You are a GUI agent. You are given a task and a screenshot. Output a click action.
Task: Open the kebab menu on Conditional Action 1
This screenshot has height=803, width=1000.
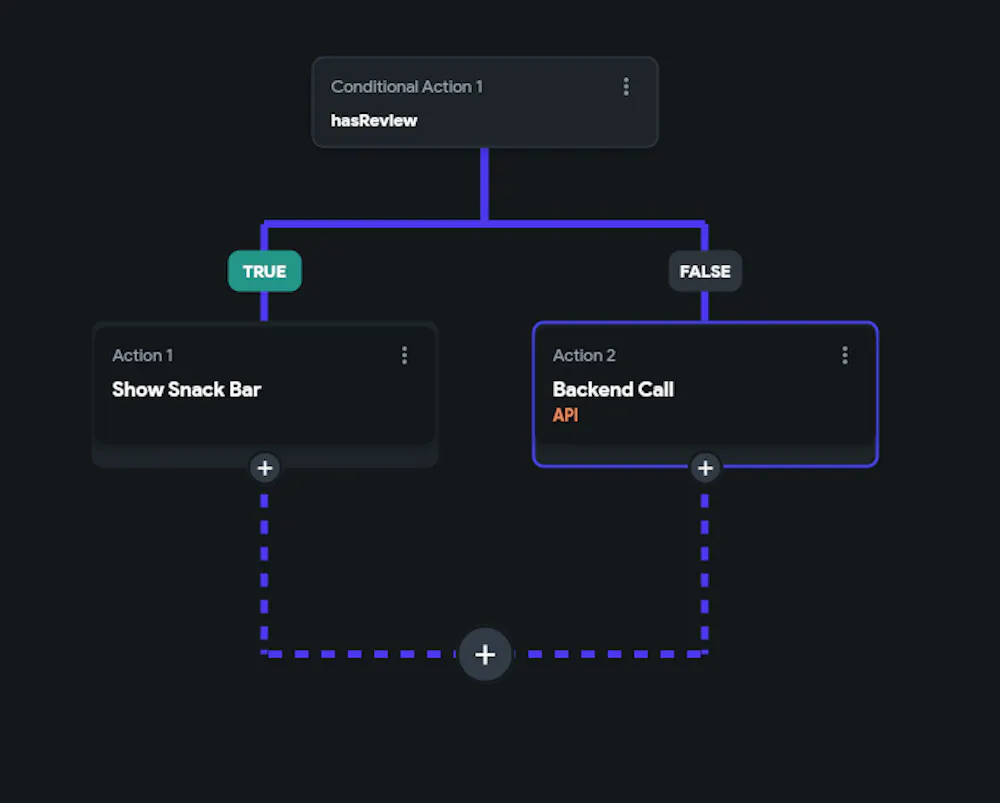[627, 86]
